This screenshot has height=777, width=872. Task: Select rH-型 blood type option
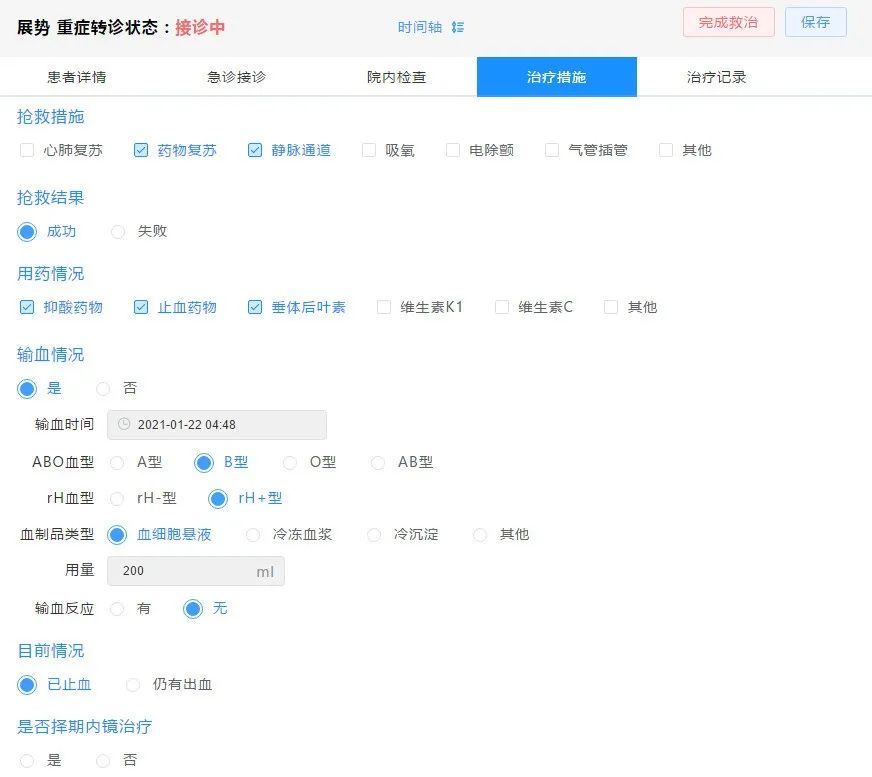tap(118, 498)
